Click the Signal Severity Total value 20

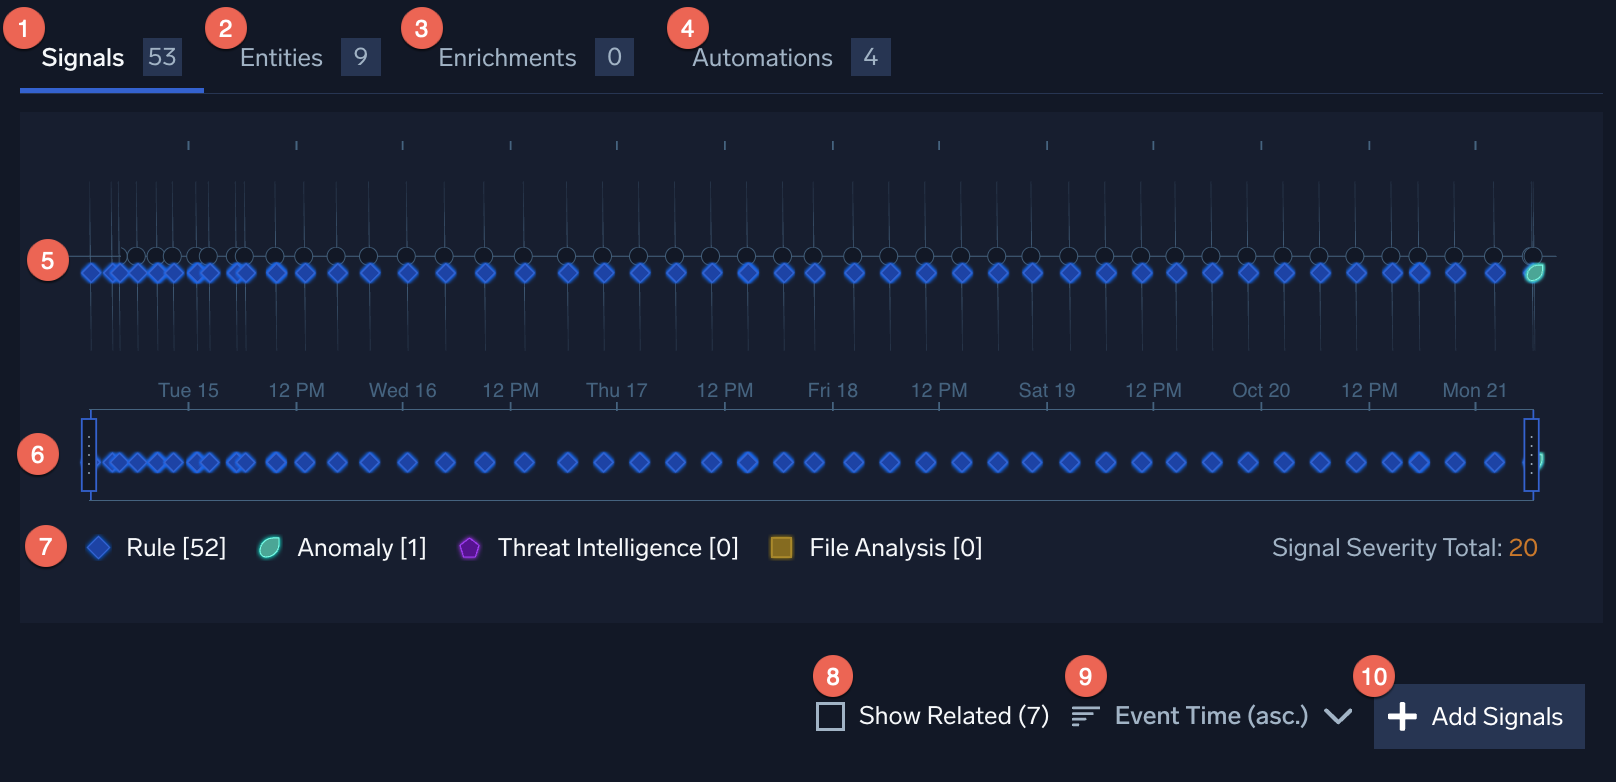tap(1523, 548)
